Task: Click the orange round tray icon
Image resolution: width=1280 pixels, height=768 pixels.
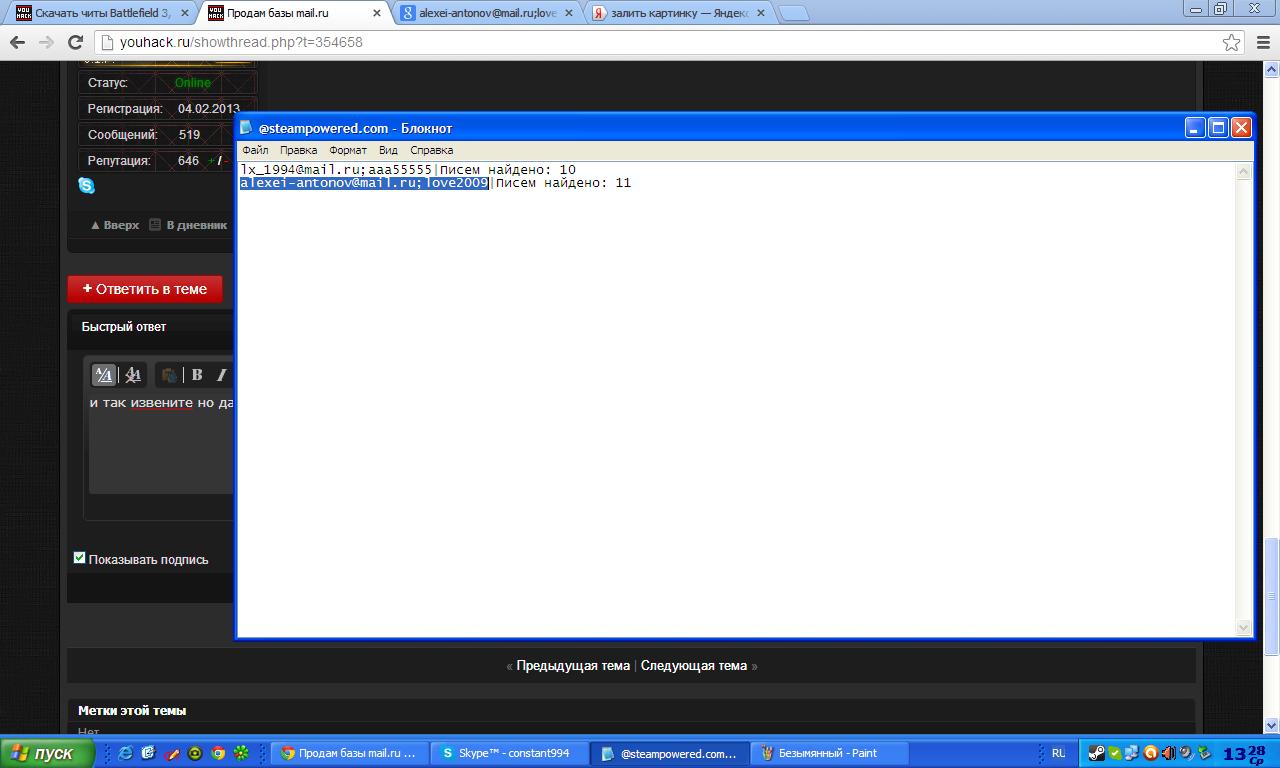Action: [1150, 753]
